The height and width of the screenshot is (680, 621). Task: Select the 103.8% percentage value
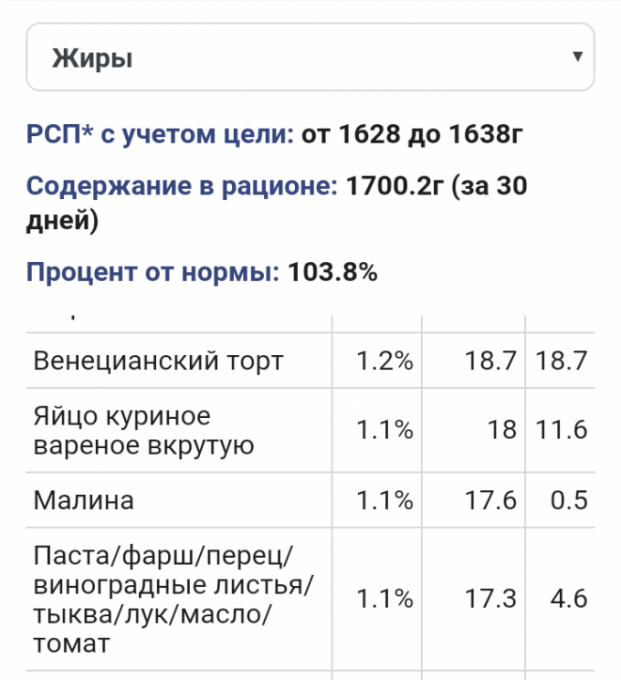click(333, 272)
